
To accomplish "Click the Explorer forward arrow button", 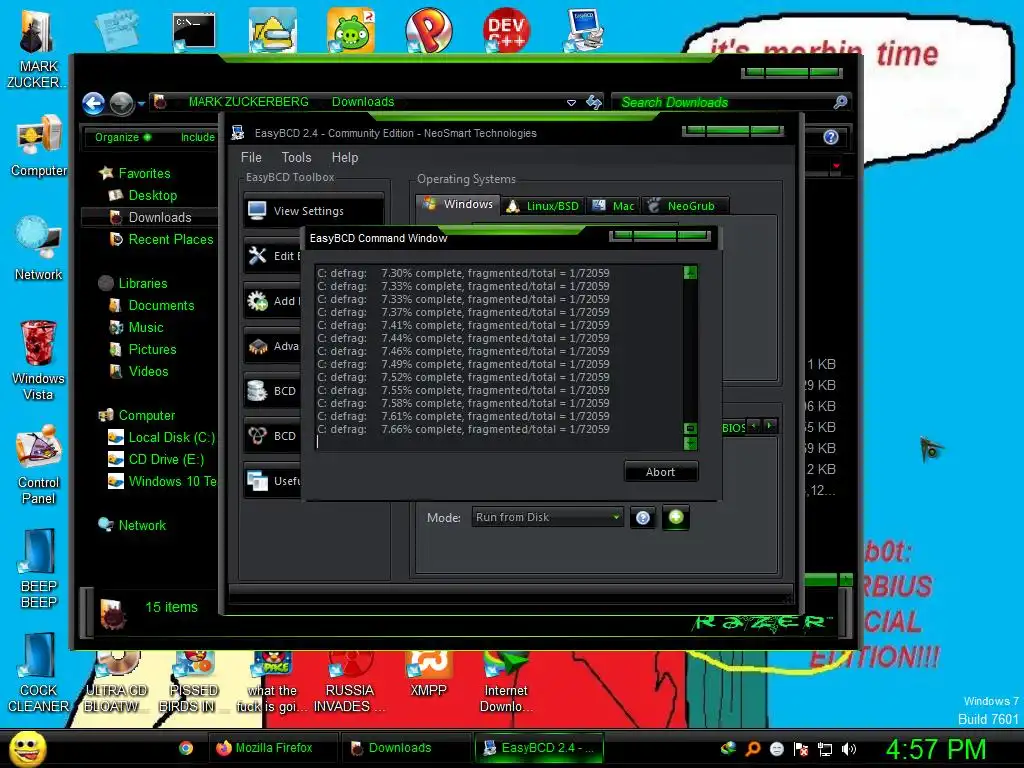I will [121, 103].
